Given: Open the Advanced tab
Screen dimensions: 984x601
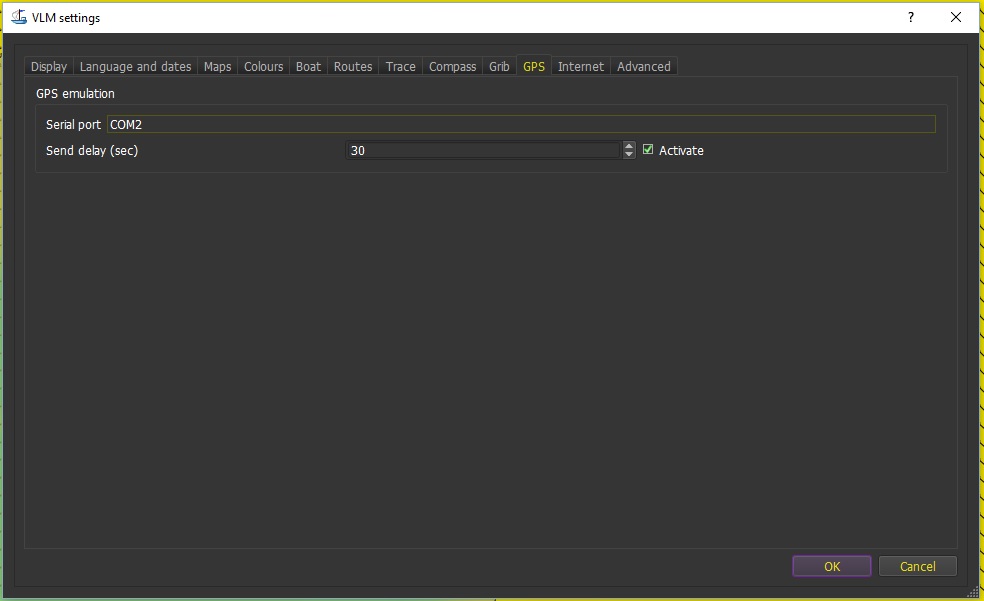Looking at the screenshot, I should pos(644,66).
